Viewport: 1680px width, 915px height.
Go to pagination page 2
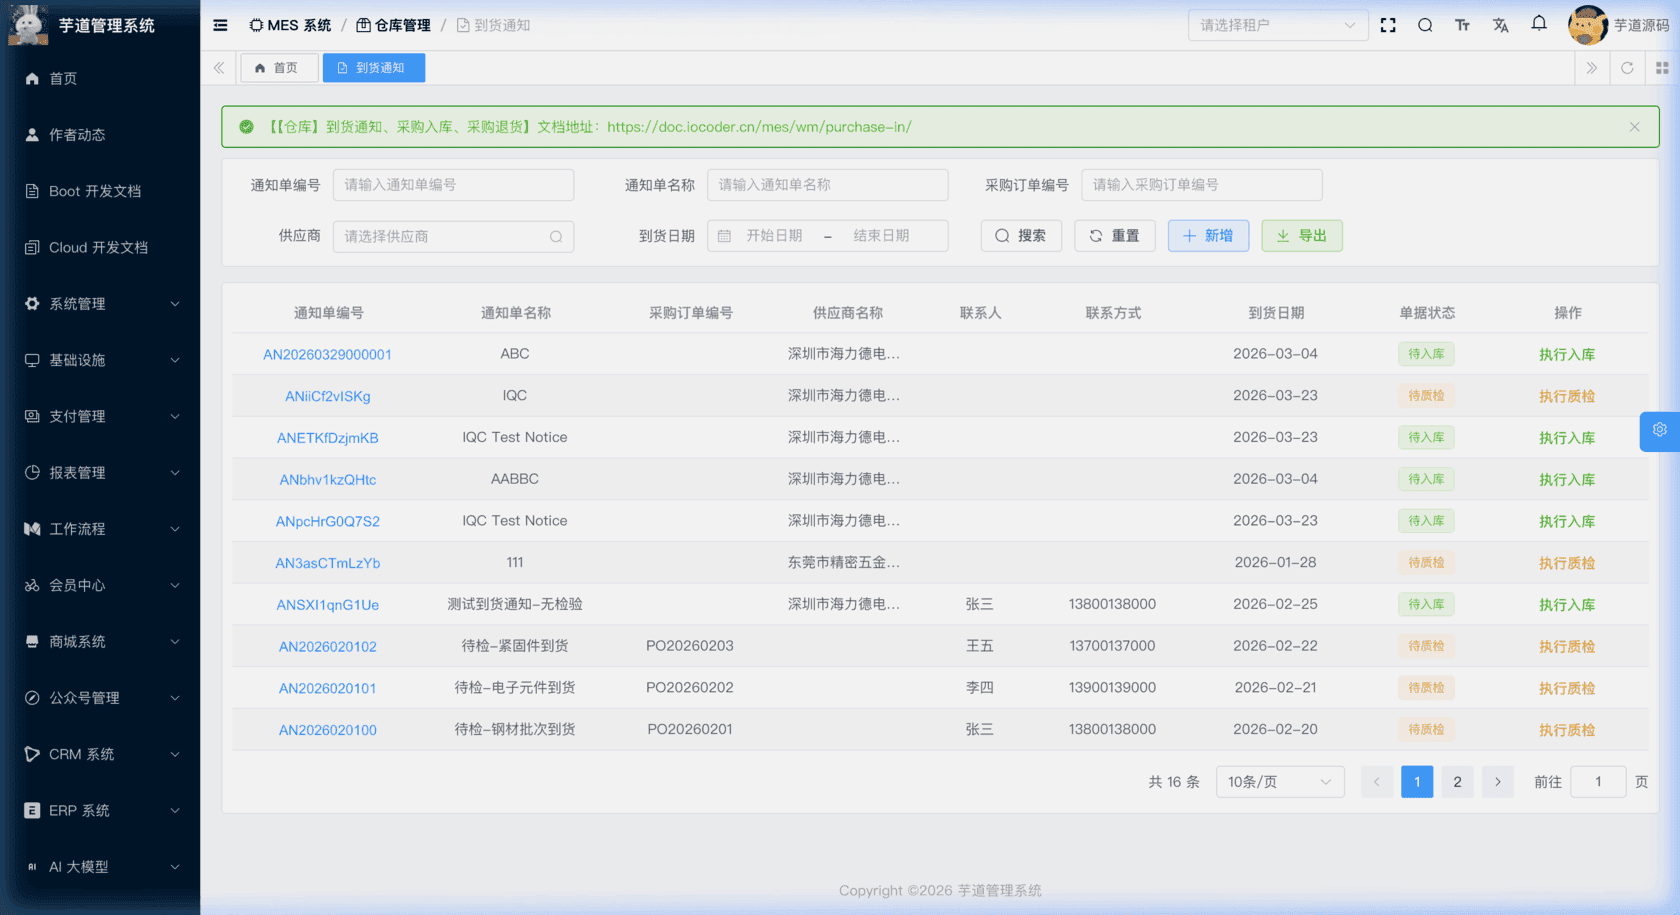tap(1457, 781)
